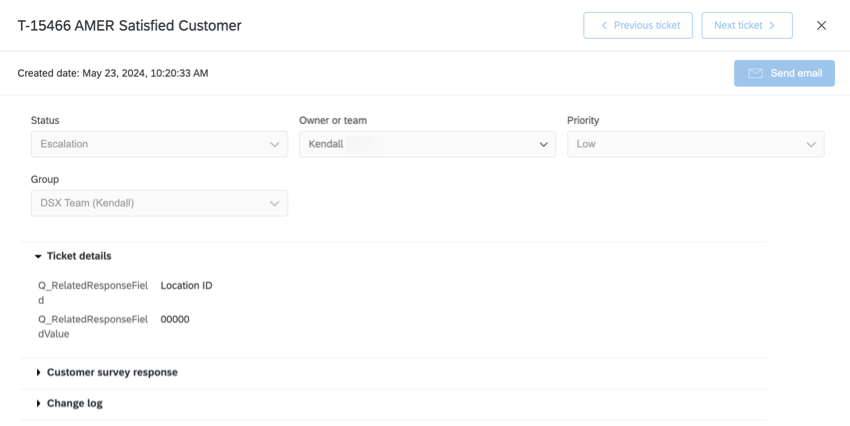Open the Group dropdown for DSX Team
The width and height of the screenshot is (850, 426).
[x=158, y=203]
